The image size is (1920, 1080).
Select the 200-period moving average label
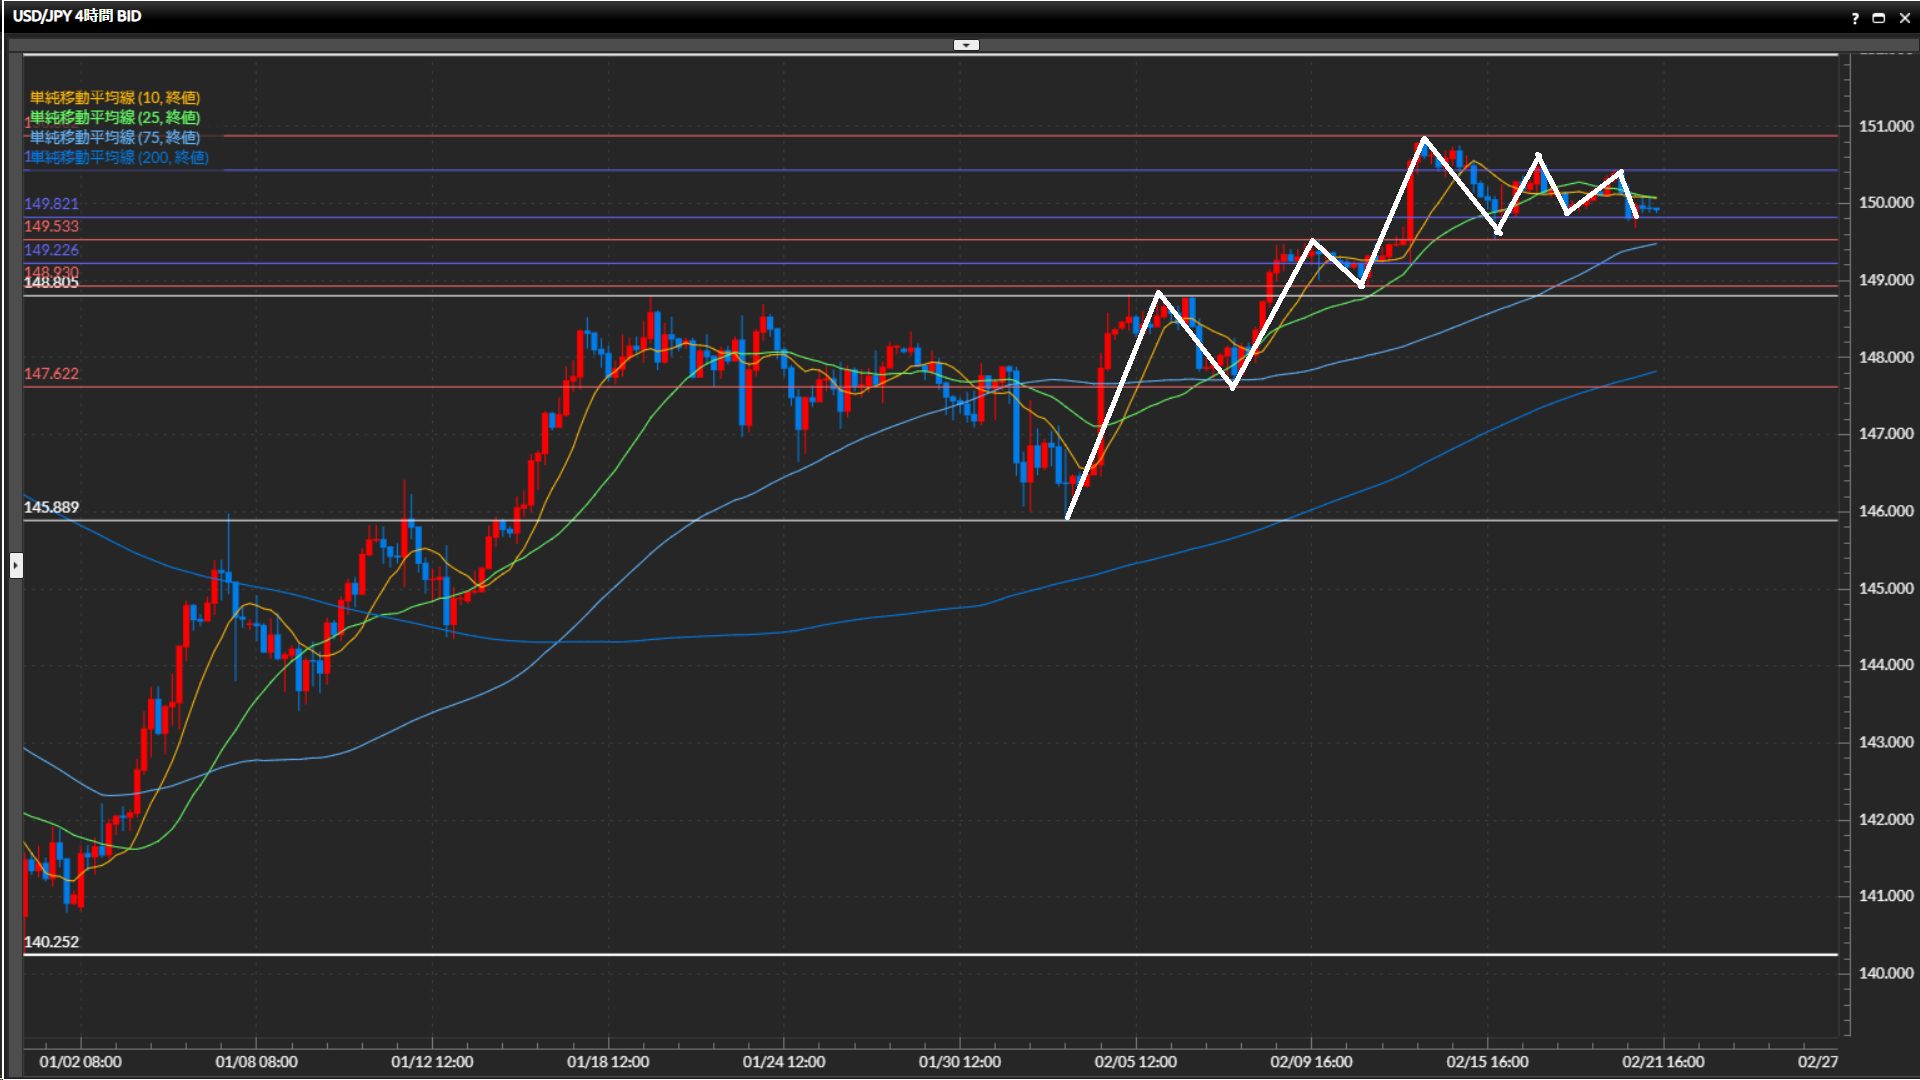tap(118, 157)
